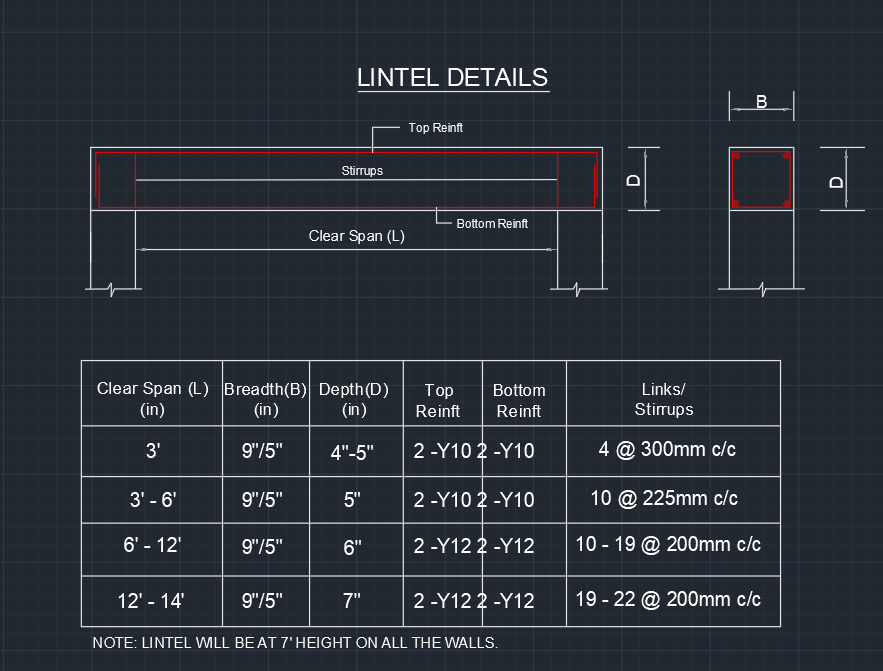Image resolution: width=883 pixels, height=671 pixels.
Task: Click the red lintel cross-section square
Action: point(760,181)
